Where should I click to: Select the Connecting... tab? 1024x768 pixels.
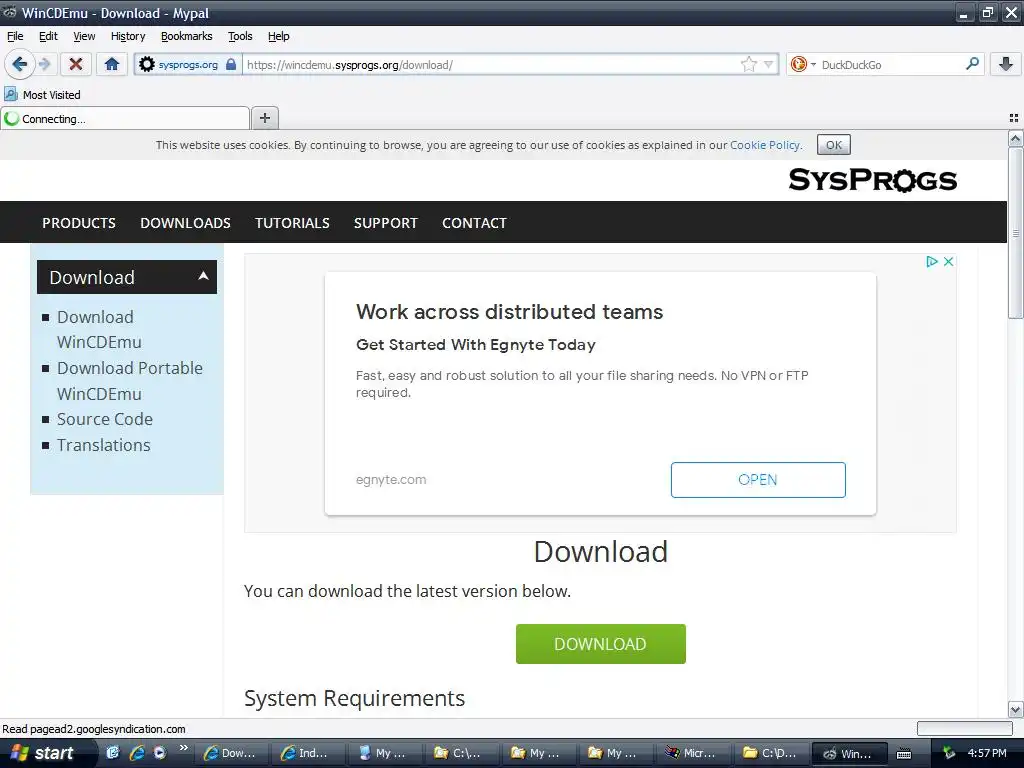pos(125,118)
